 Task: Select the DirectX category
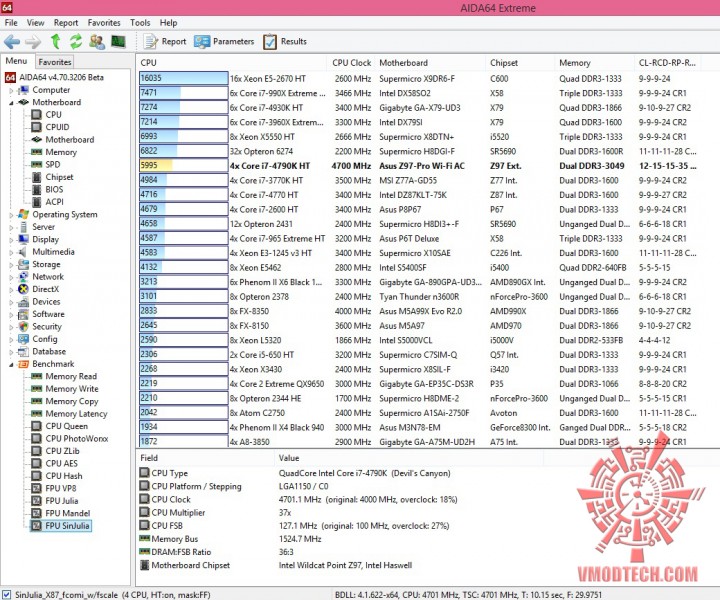45,289
